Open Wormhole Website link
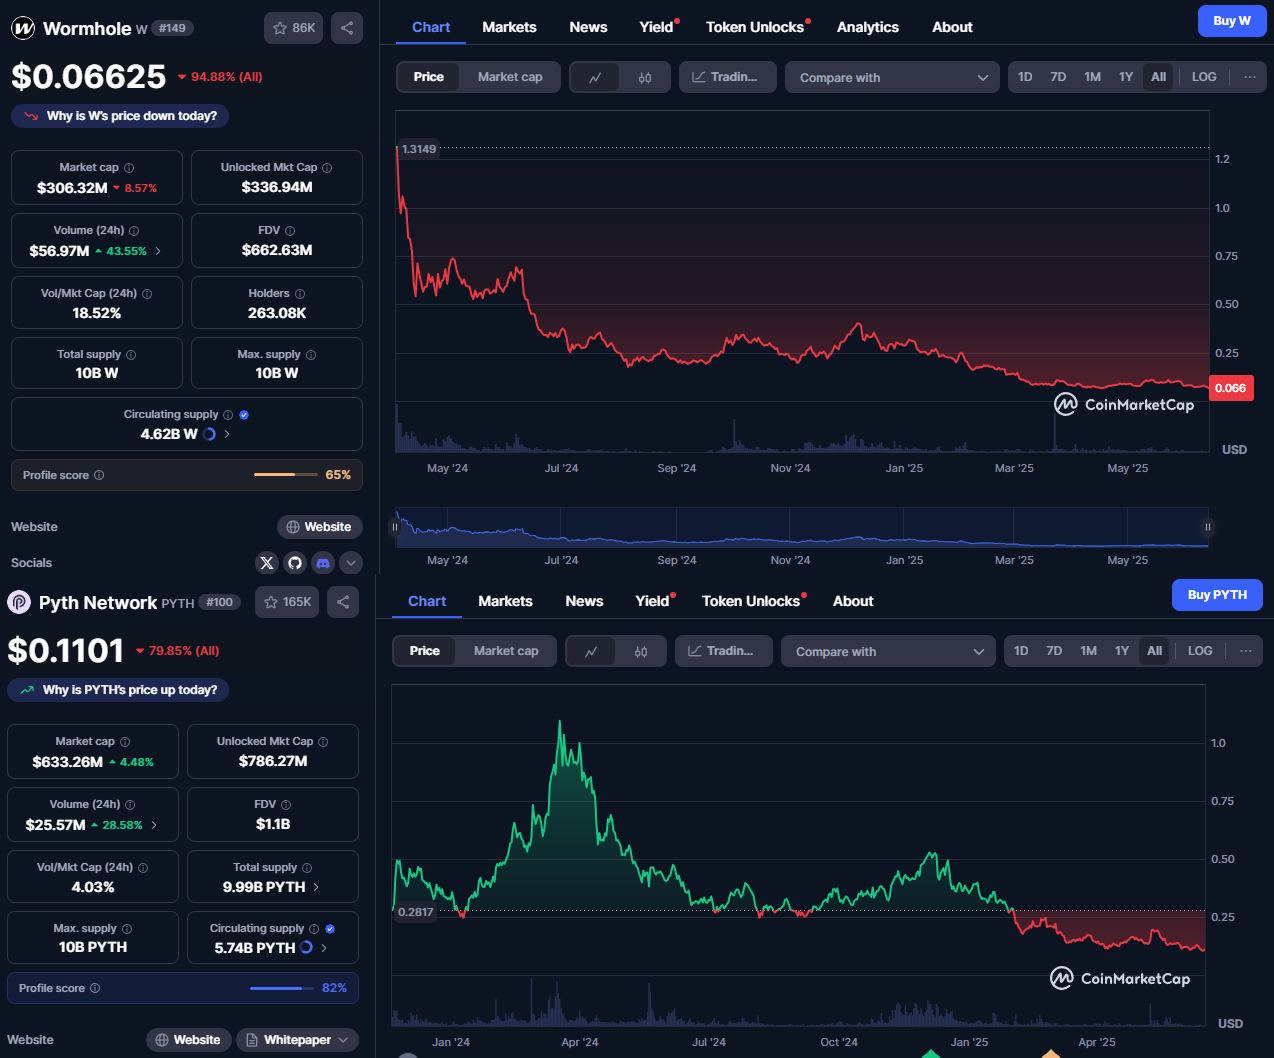Image resolution: width=1274 pixels, height=1058 pixels. [x=320, y=527]
